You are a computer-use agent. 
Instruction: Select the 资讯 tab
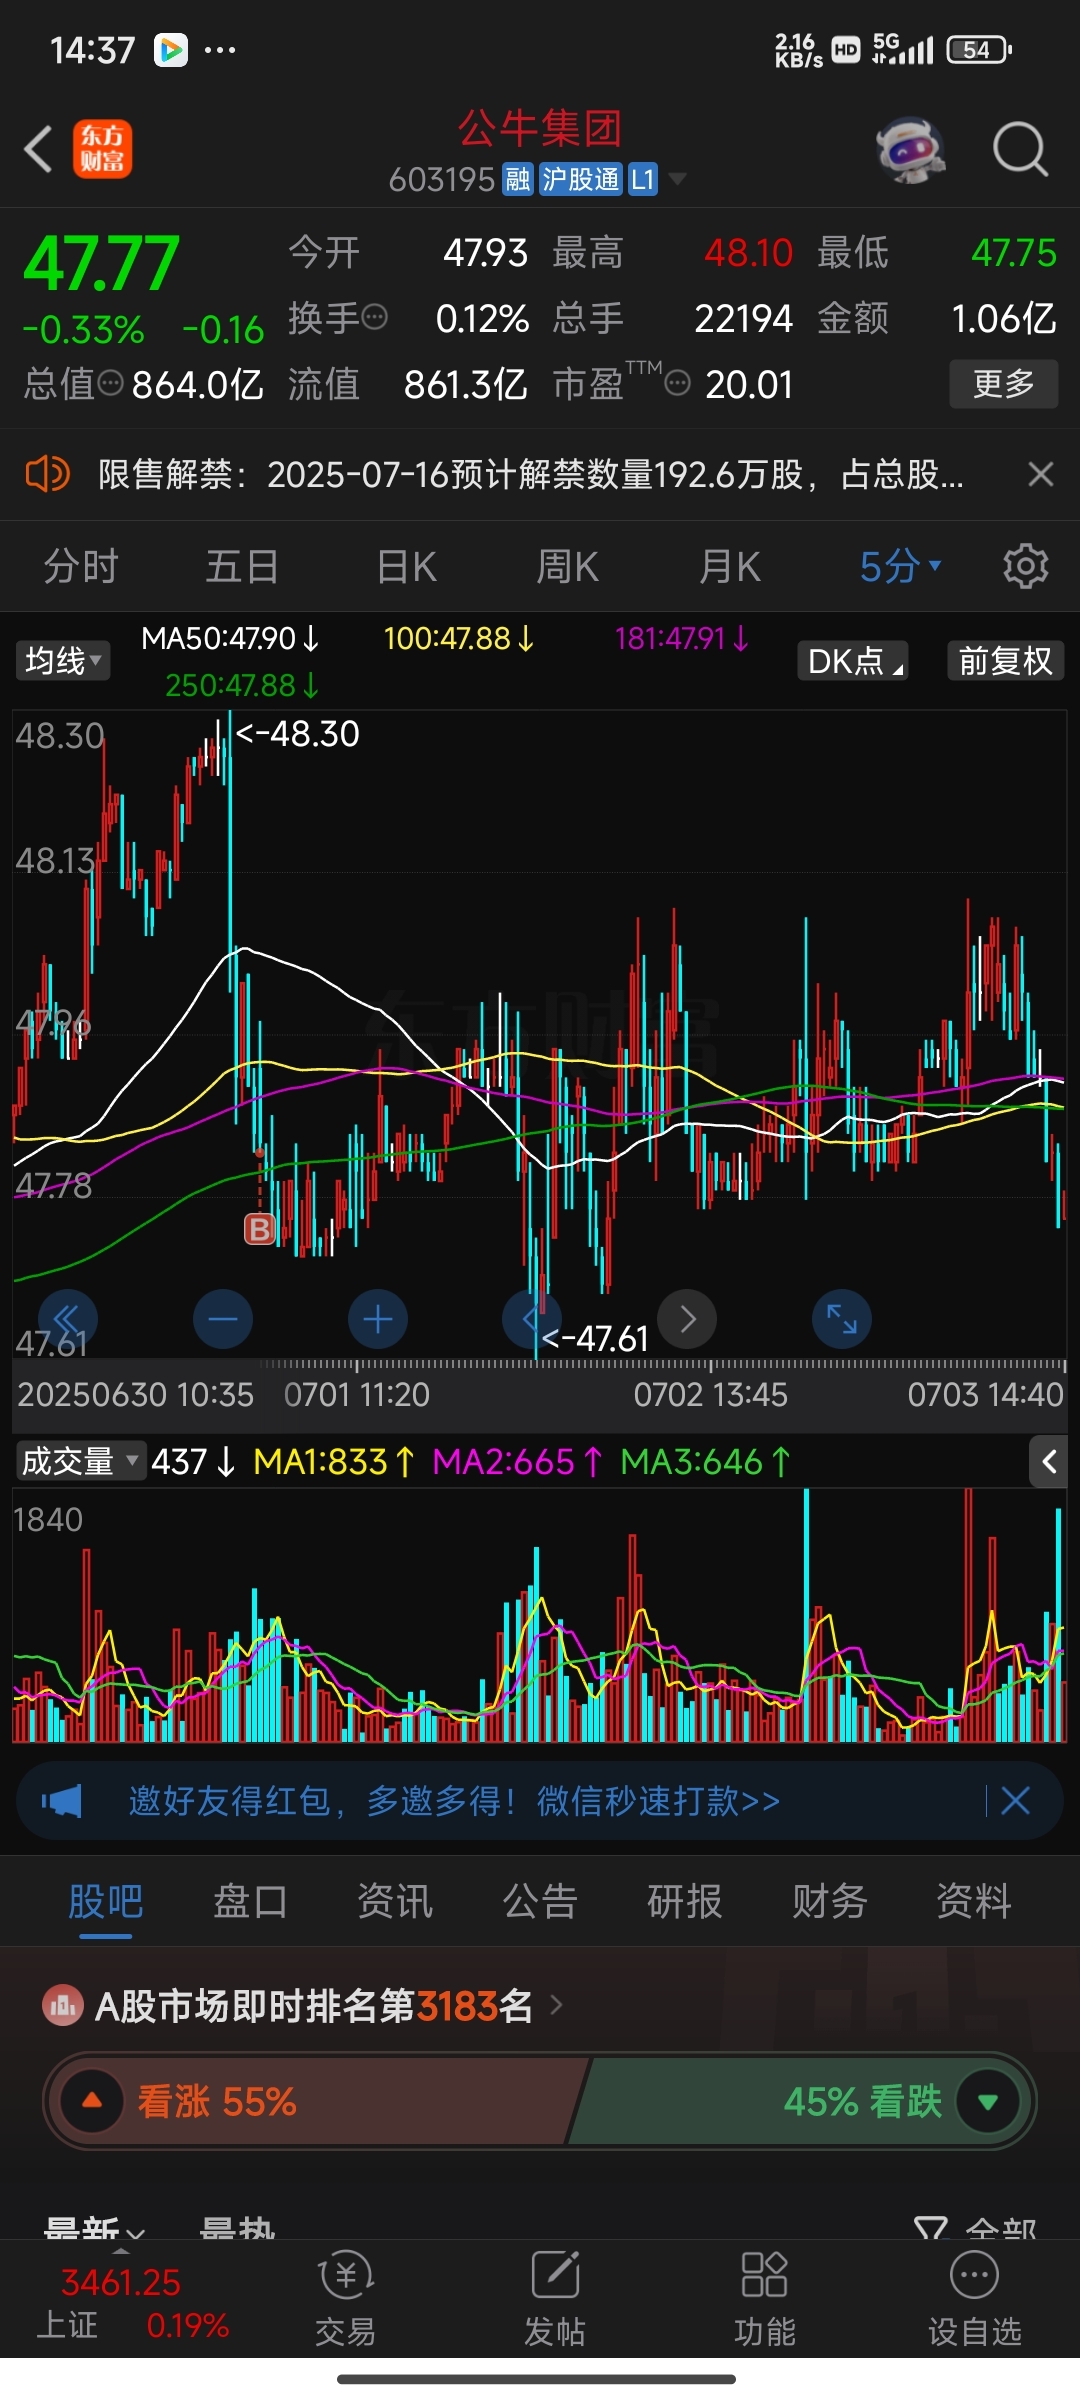[395, 1901]
